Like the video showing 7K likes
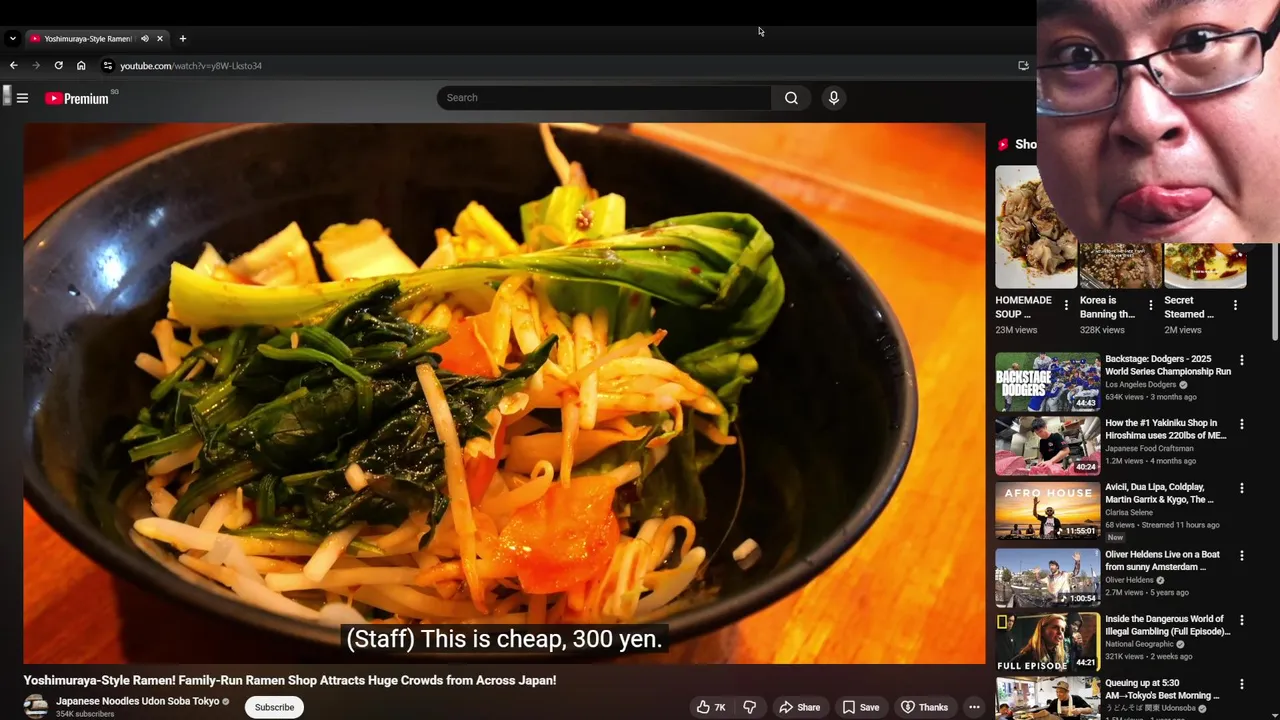The width and height of the screenshot is (1280, 720). (x=711, y=707)
